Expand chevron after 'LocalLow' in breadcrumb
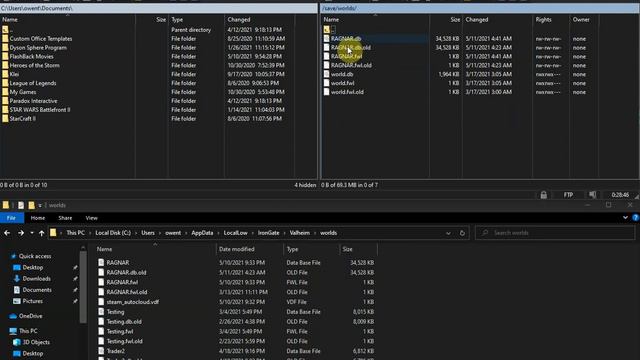Screen dimensions: 640x360 click(x=252, y=233)
